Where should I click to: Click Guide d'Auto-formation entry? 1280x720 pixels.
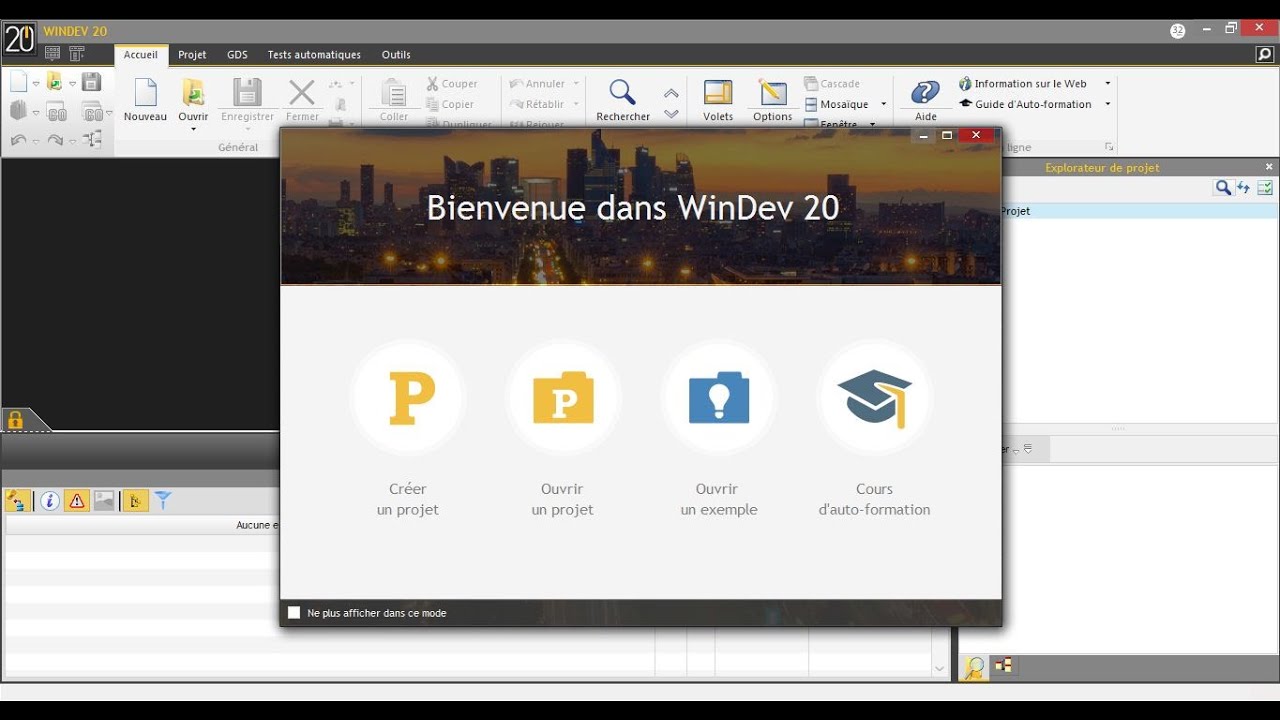pyautogui.click(x=1025, y=104)
